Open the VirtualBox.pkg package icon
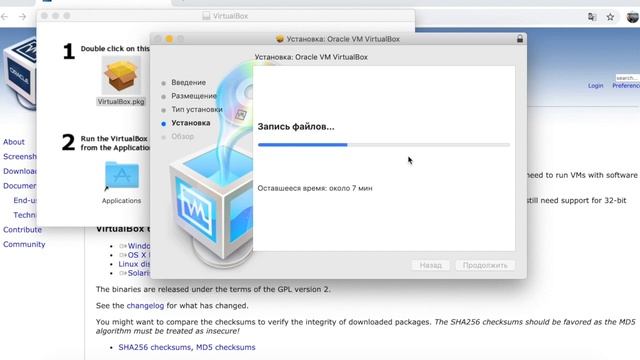 [121, 76]
